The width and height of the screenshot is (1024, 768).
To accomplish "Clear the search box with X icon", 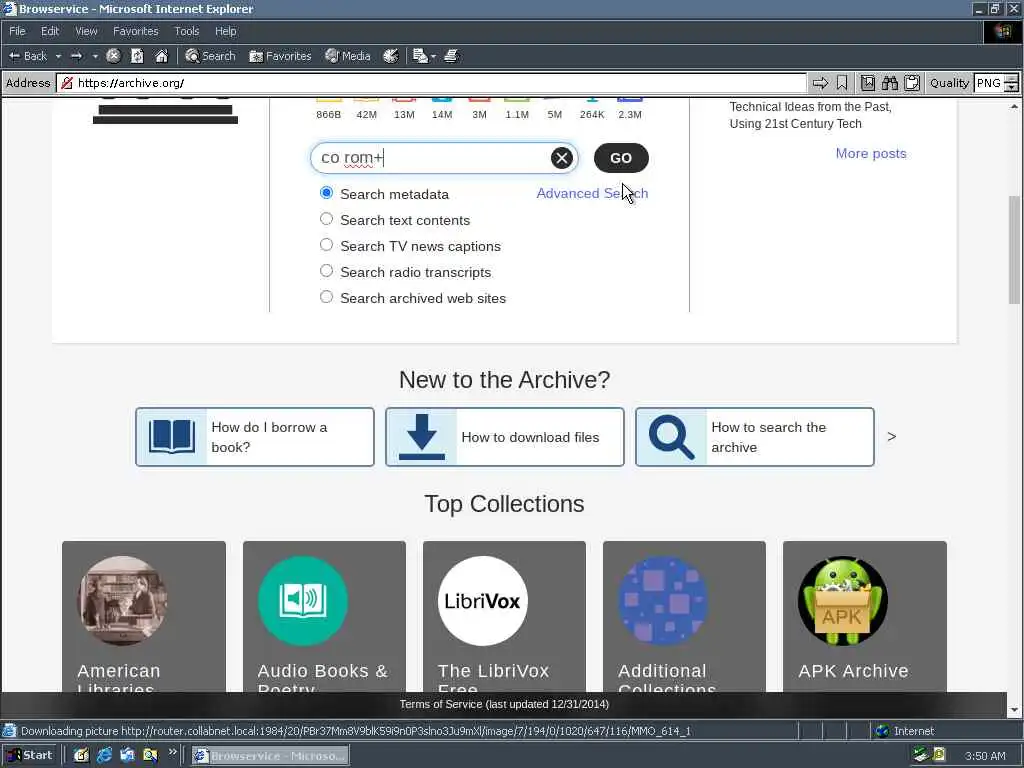I will (x=562, y=158).
